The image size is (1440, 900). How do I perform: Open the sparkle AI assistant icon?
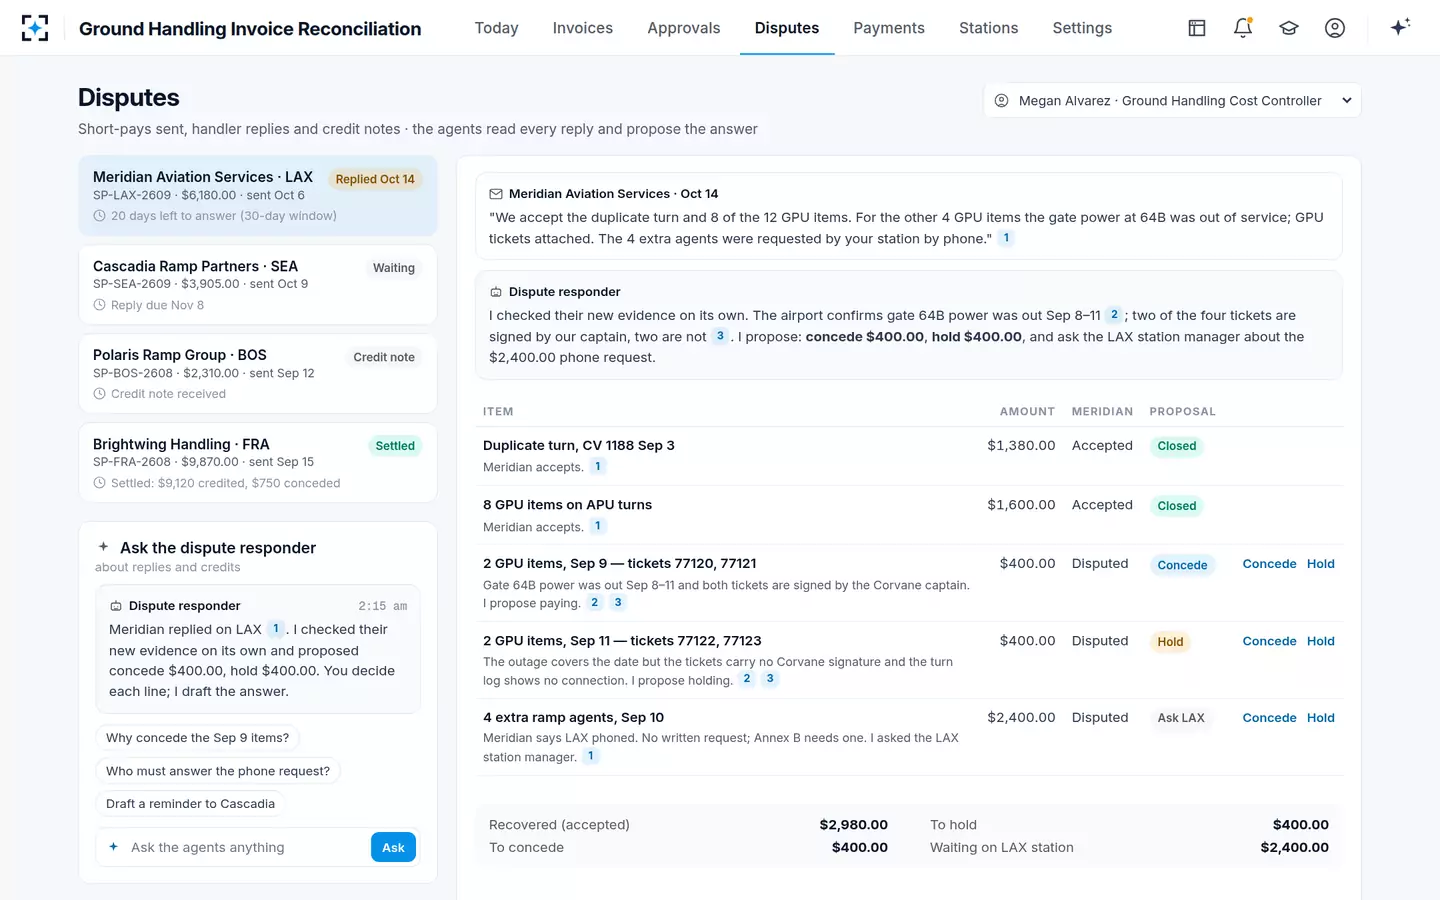coord(1400,27)
